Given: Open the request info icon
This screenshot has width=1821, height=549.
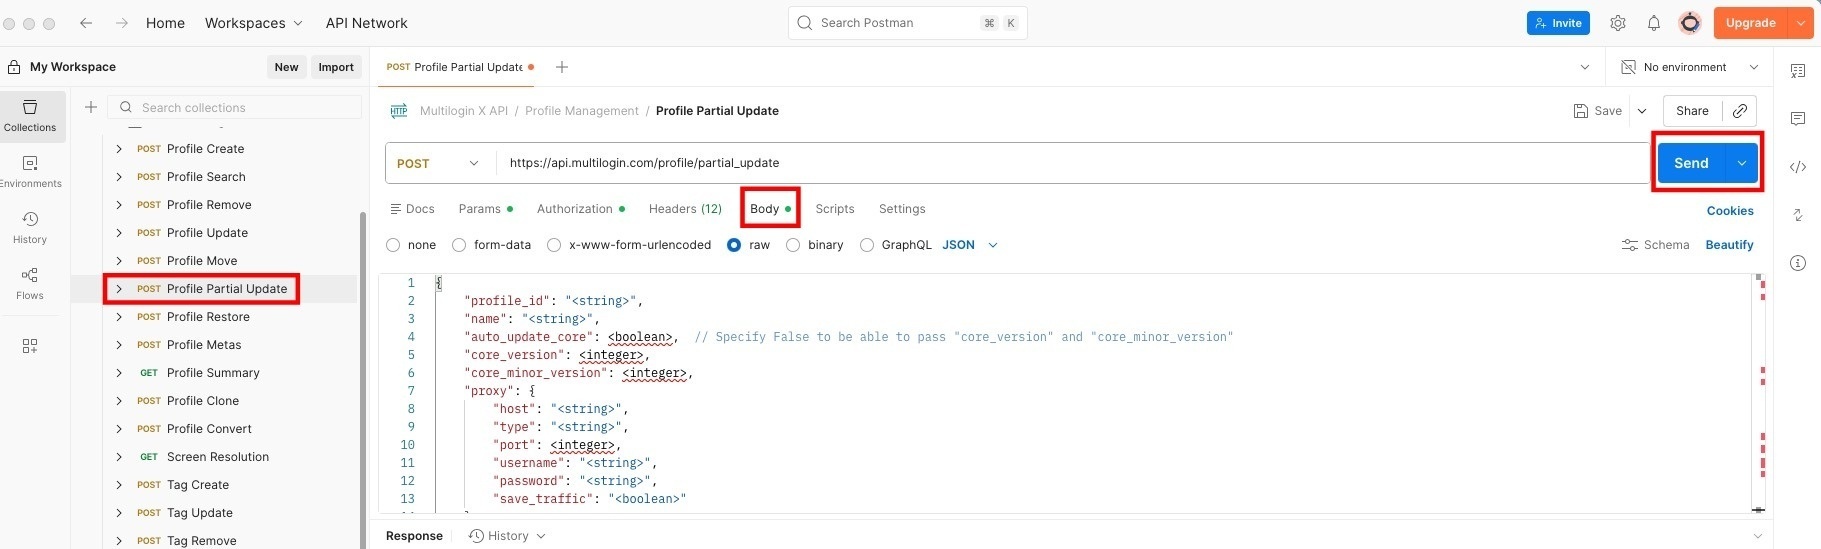Looking at the screenshot, I should tap(1797, 263).
